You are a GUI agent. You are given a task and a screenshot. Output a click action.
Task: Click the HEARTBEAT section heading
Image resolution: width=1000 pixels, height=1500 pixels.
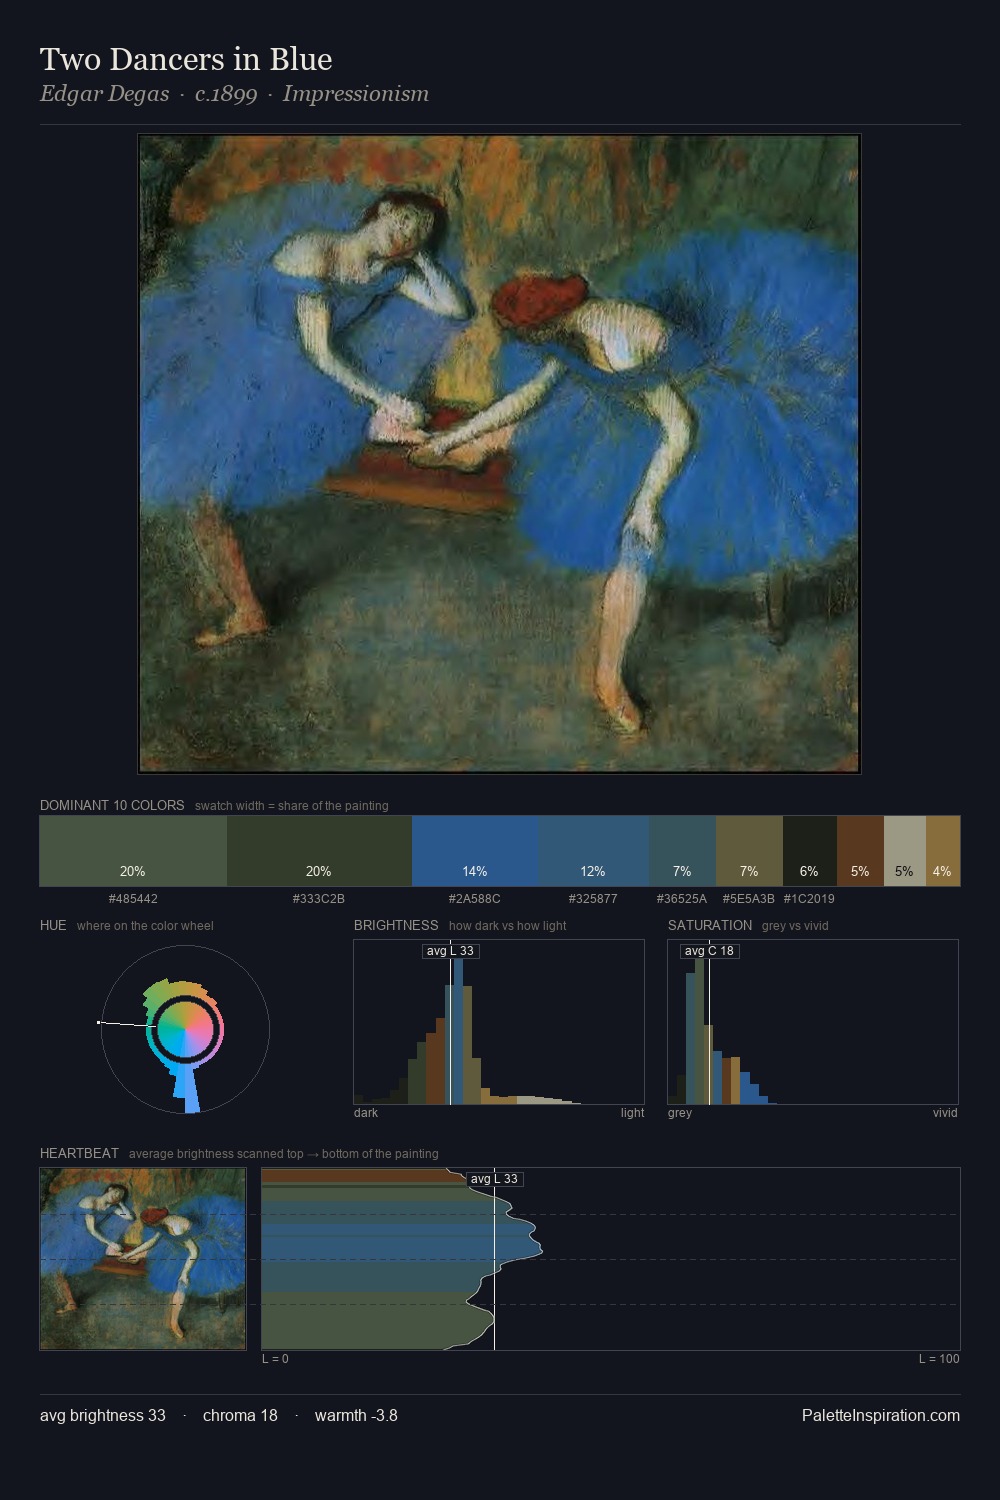point(79,1153)
